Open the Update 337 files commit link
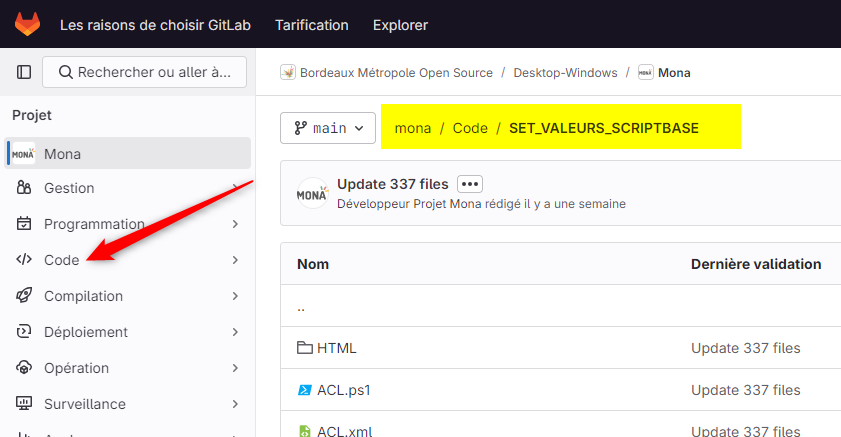This screenshot has height=437, width=841. click(392, 184)
